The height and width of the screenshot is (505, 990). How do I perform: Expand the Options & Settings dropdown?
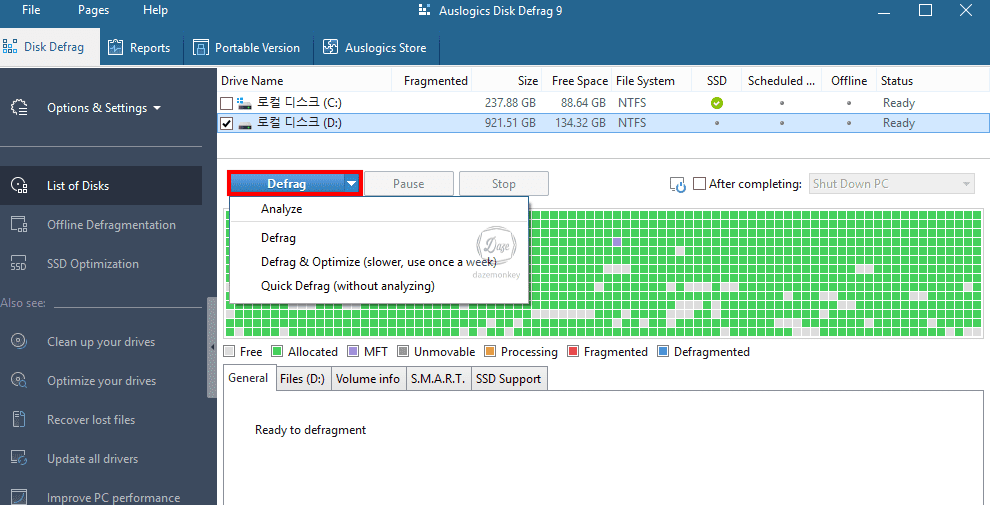[157, 108]
